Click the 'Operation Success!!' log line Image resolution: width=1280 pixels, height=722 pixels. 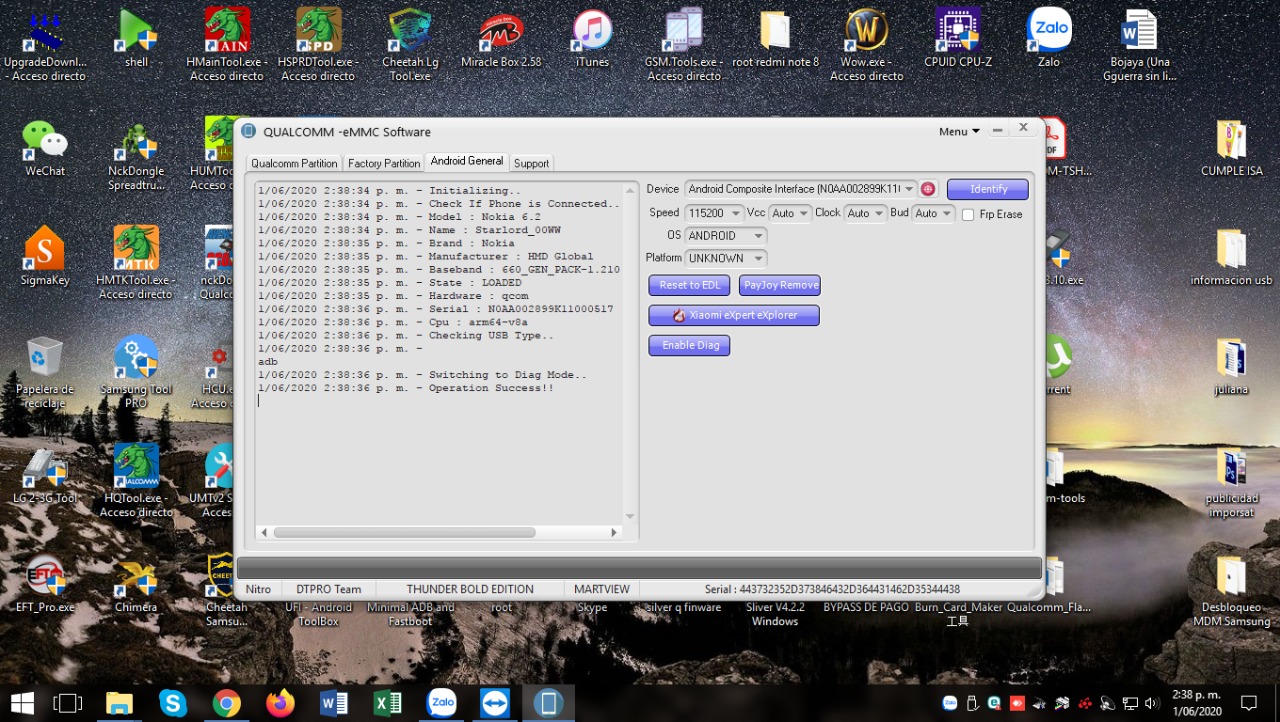click(405, 388)
